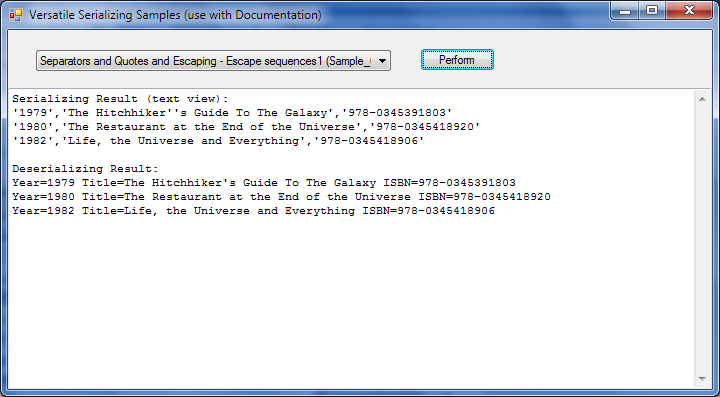Viewport: 720px width, 397px height.
Task: Click the line beginning 'Year=1982 Title=Life'
Action: (253, 211)
